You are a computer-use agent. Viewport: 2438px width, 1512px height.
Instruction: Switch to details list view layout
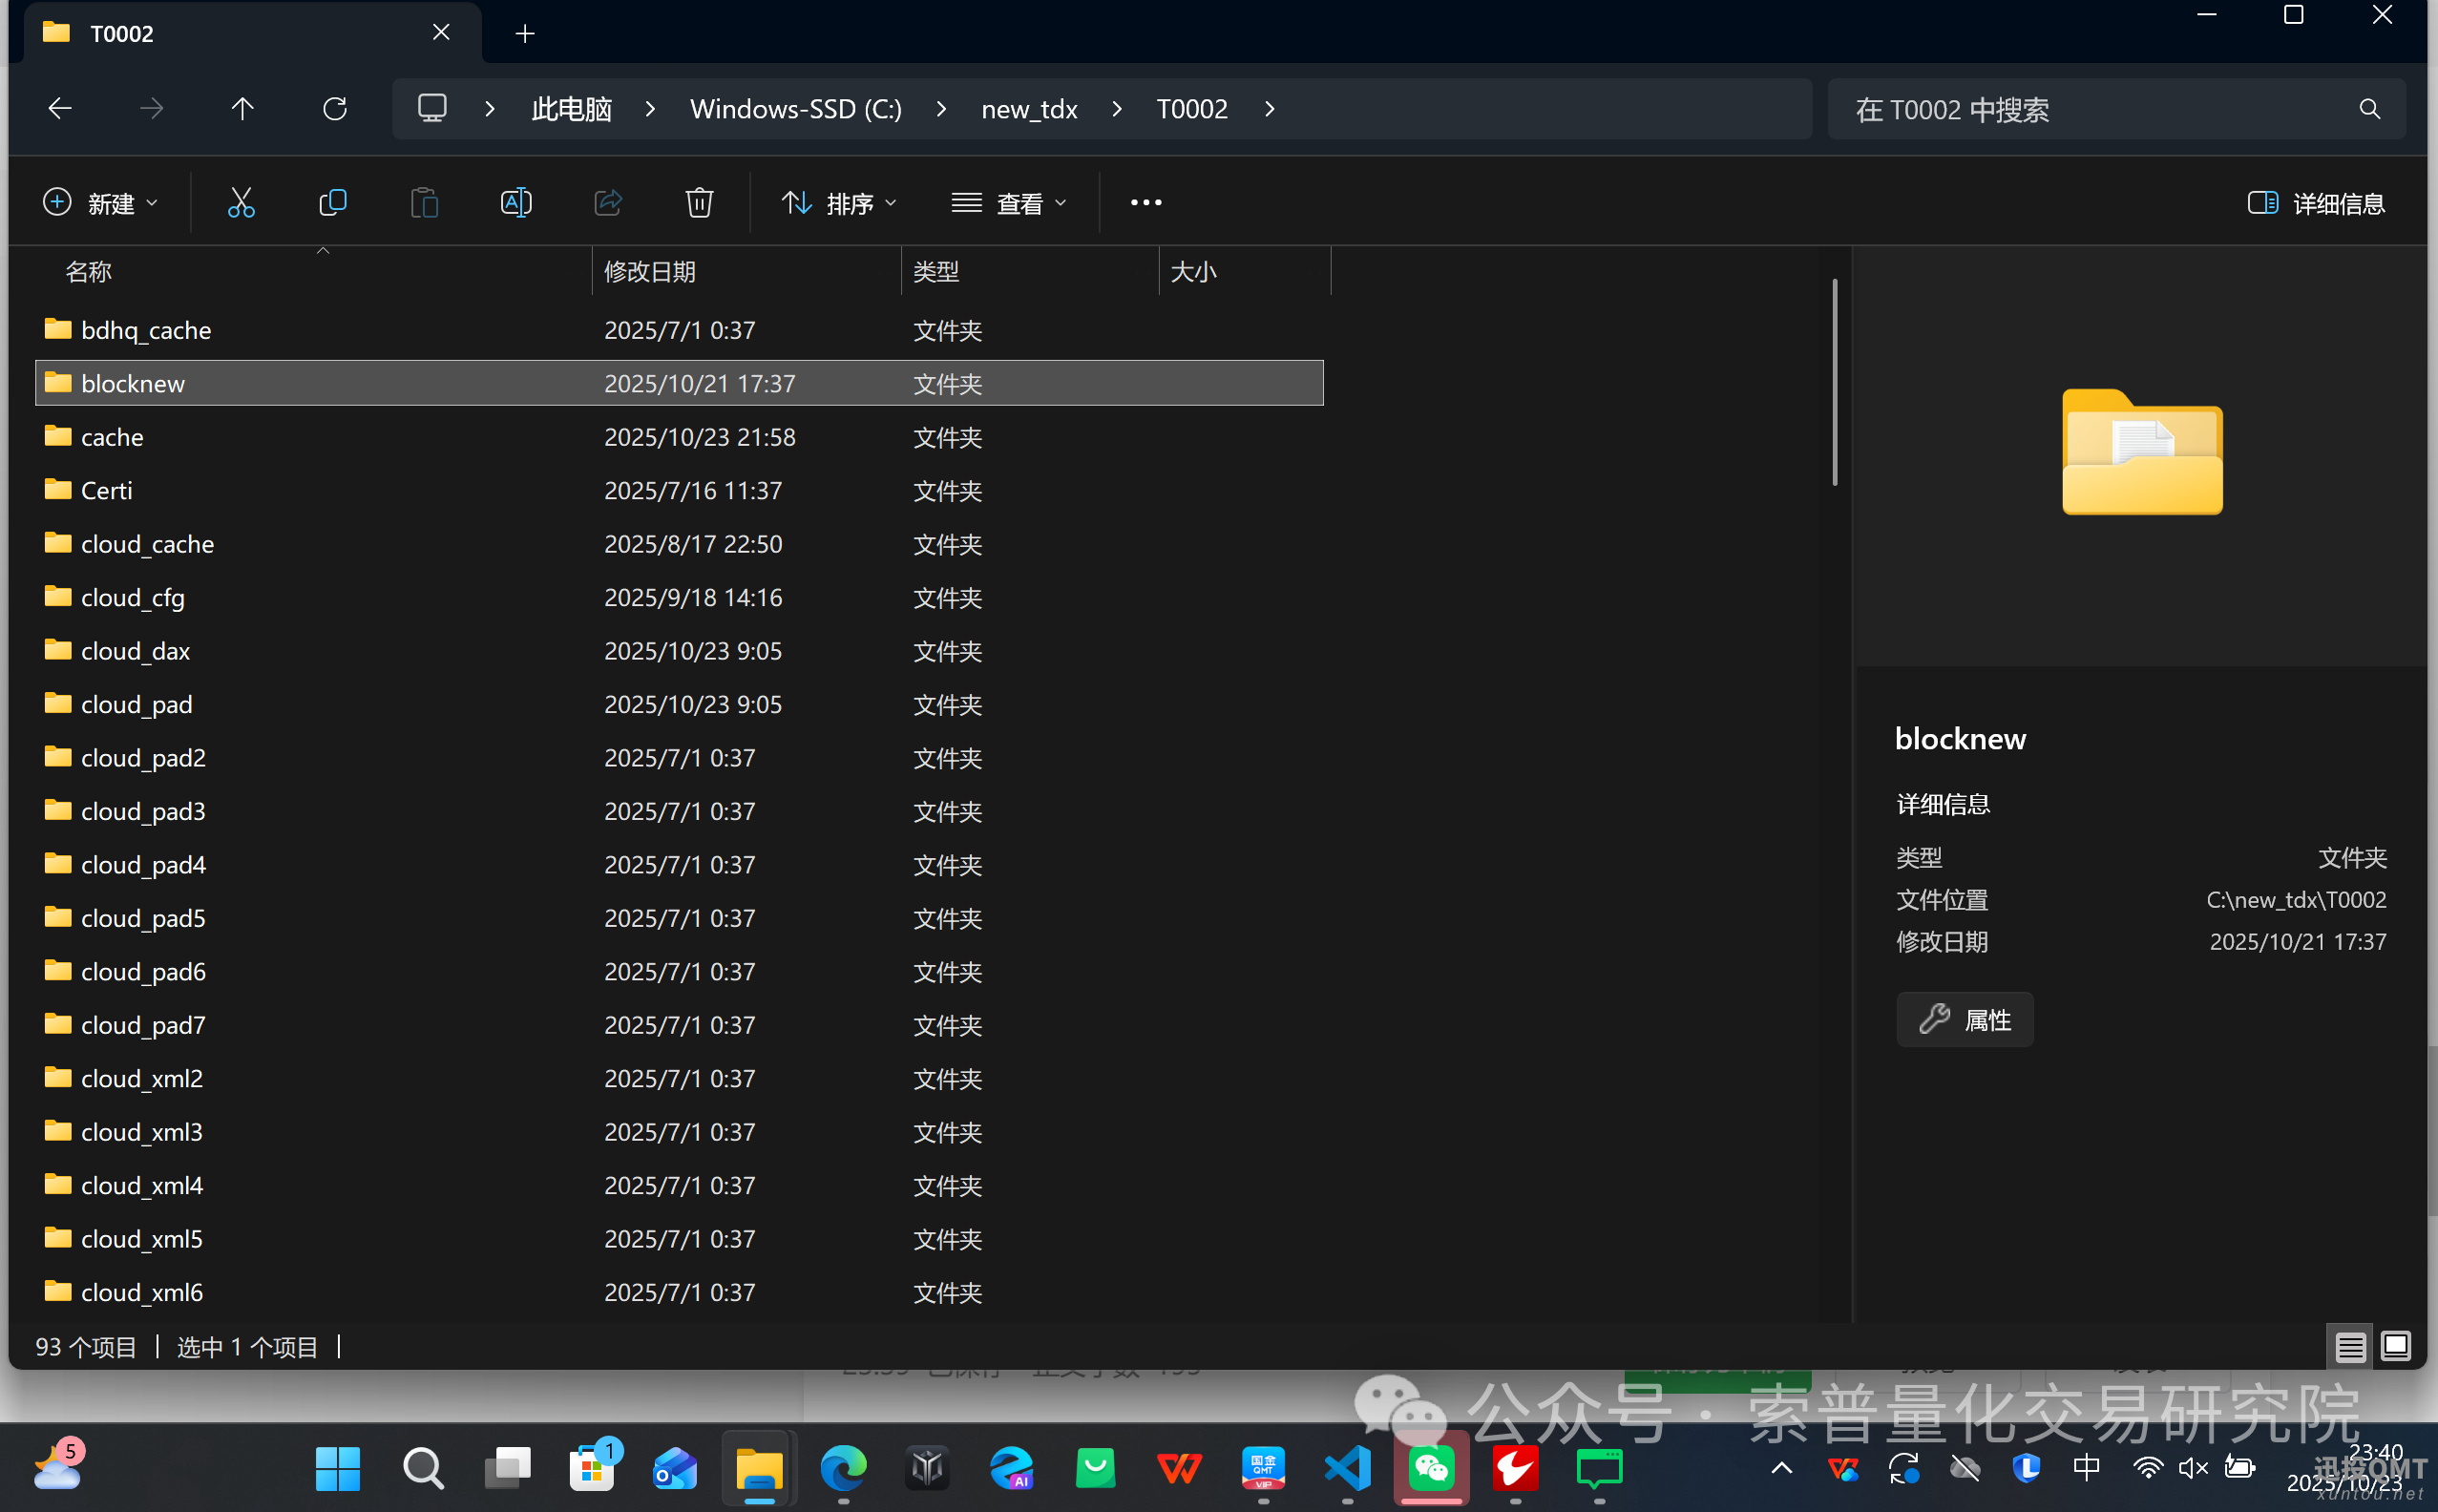(2350, 1347)
